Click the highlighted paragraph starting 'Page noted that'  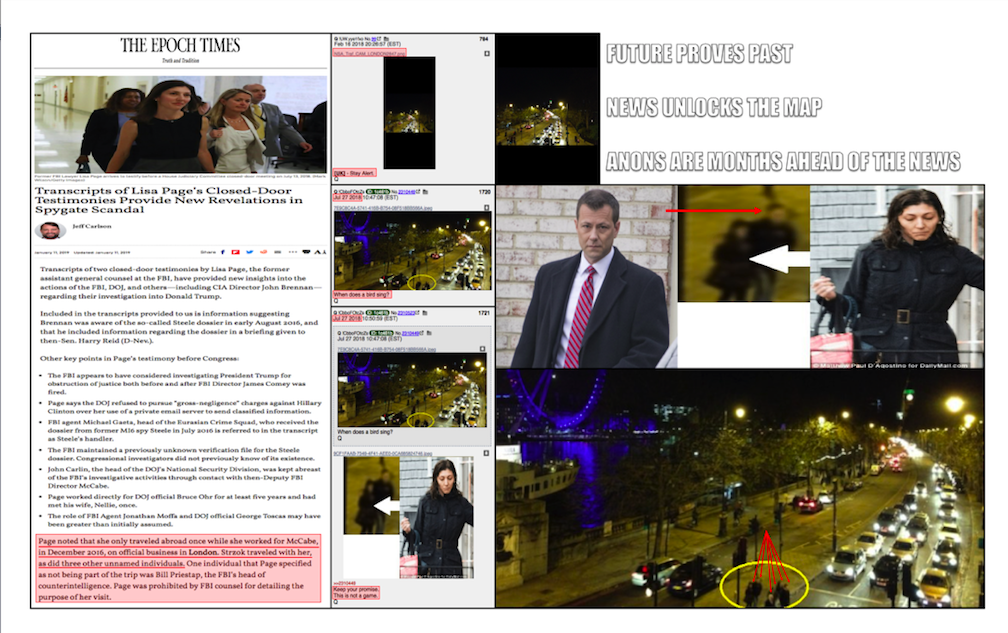pos(179,569)
